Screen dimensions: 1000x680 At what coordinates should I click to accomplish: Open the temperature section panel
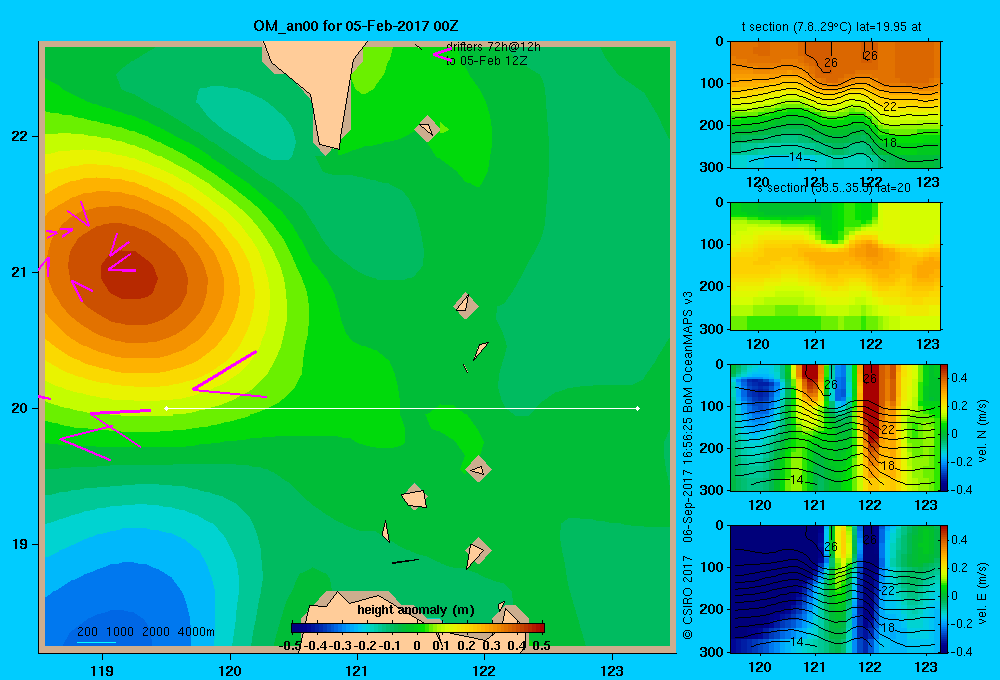click(x=835, y=105)
